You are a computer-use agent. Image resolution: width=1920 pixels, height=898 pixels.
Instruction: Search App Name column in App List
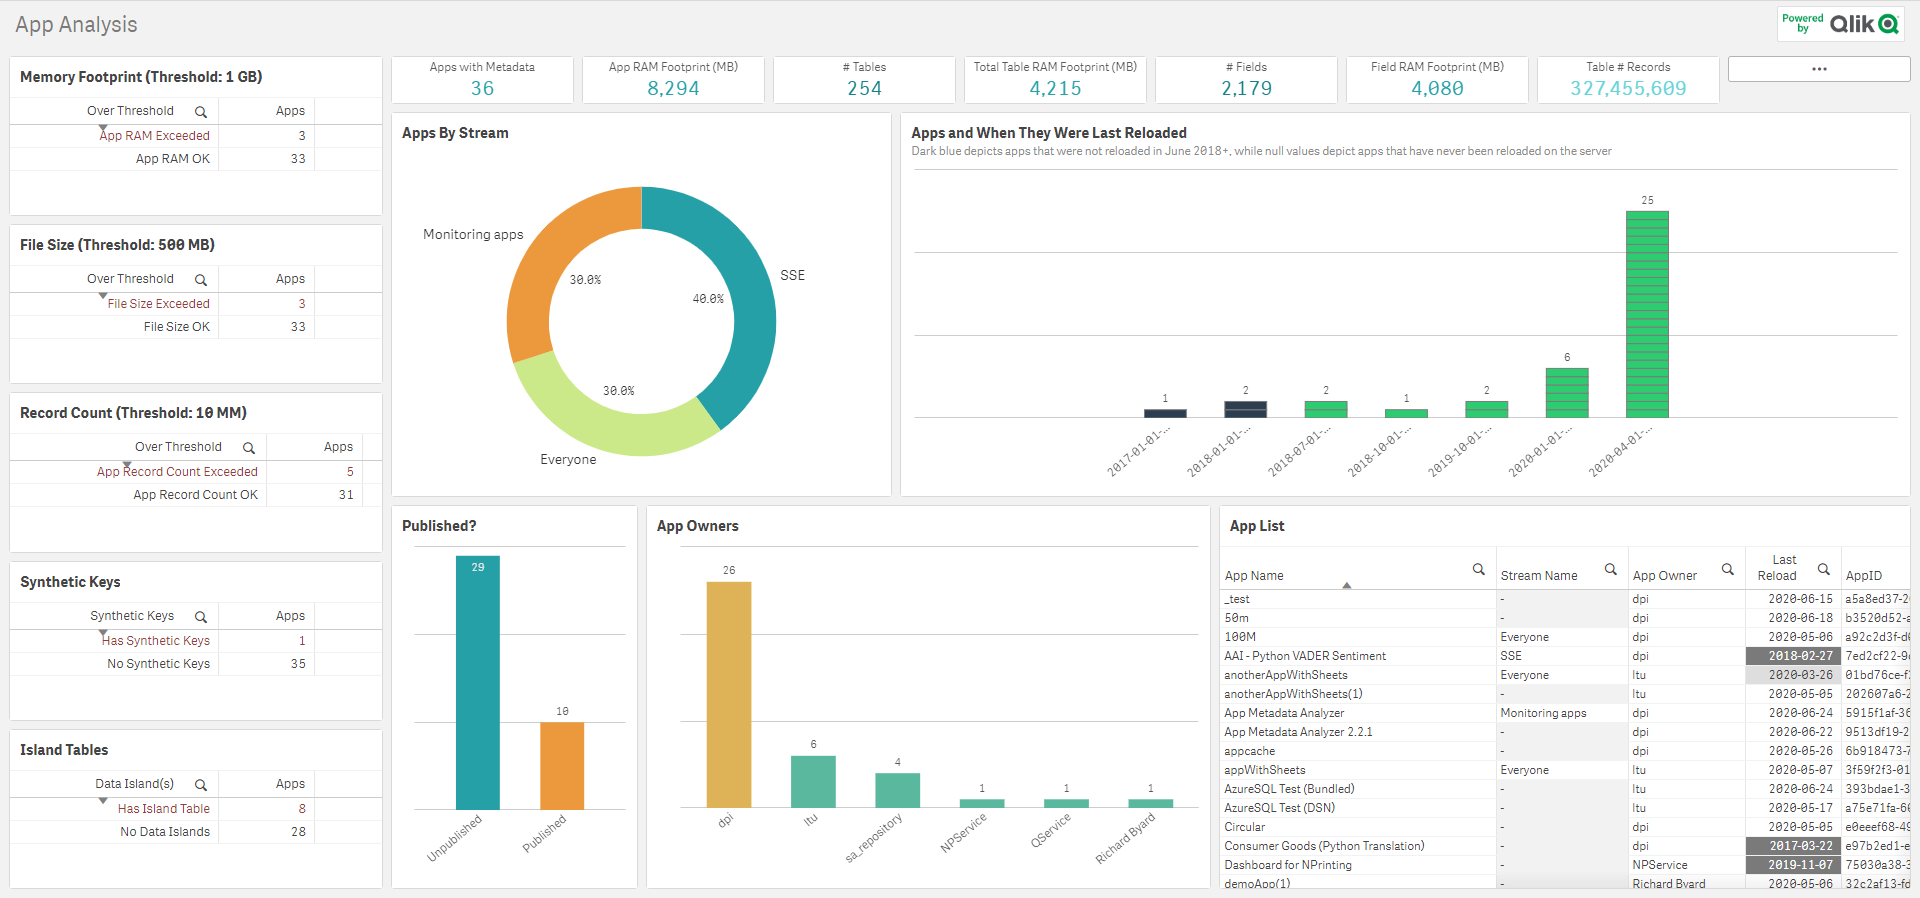(1478, 570)
